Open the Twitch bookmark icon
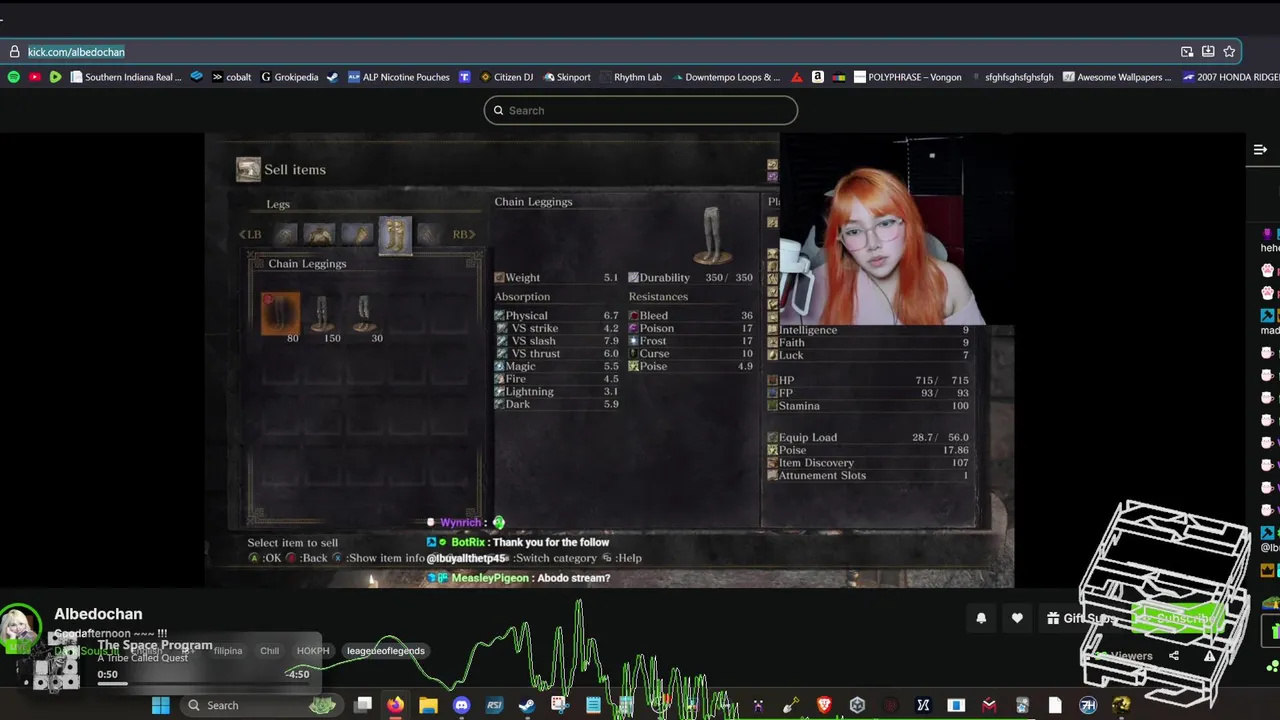The width and height of the screenshot is (1280, 720). tap(464, 77)
